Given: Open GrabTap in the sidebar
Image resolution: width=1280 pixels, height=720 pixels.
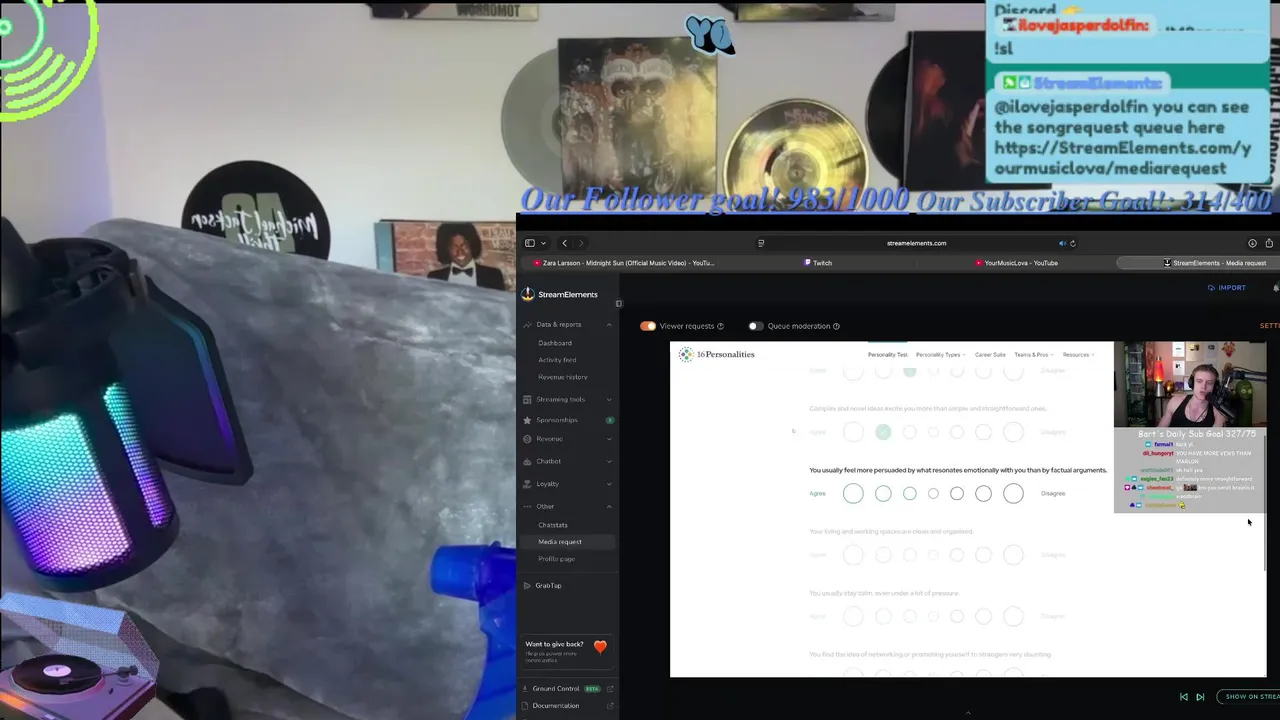Looking at the screenshot, I should [x=548, y=585].
